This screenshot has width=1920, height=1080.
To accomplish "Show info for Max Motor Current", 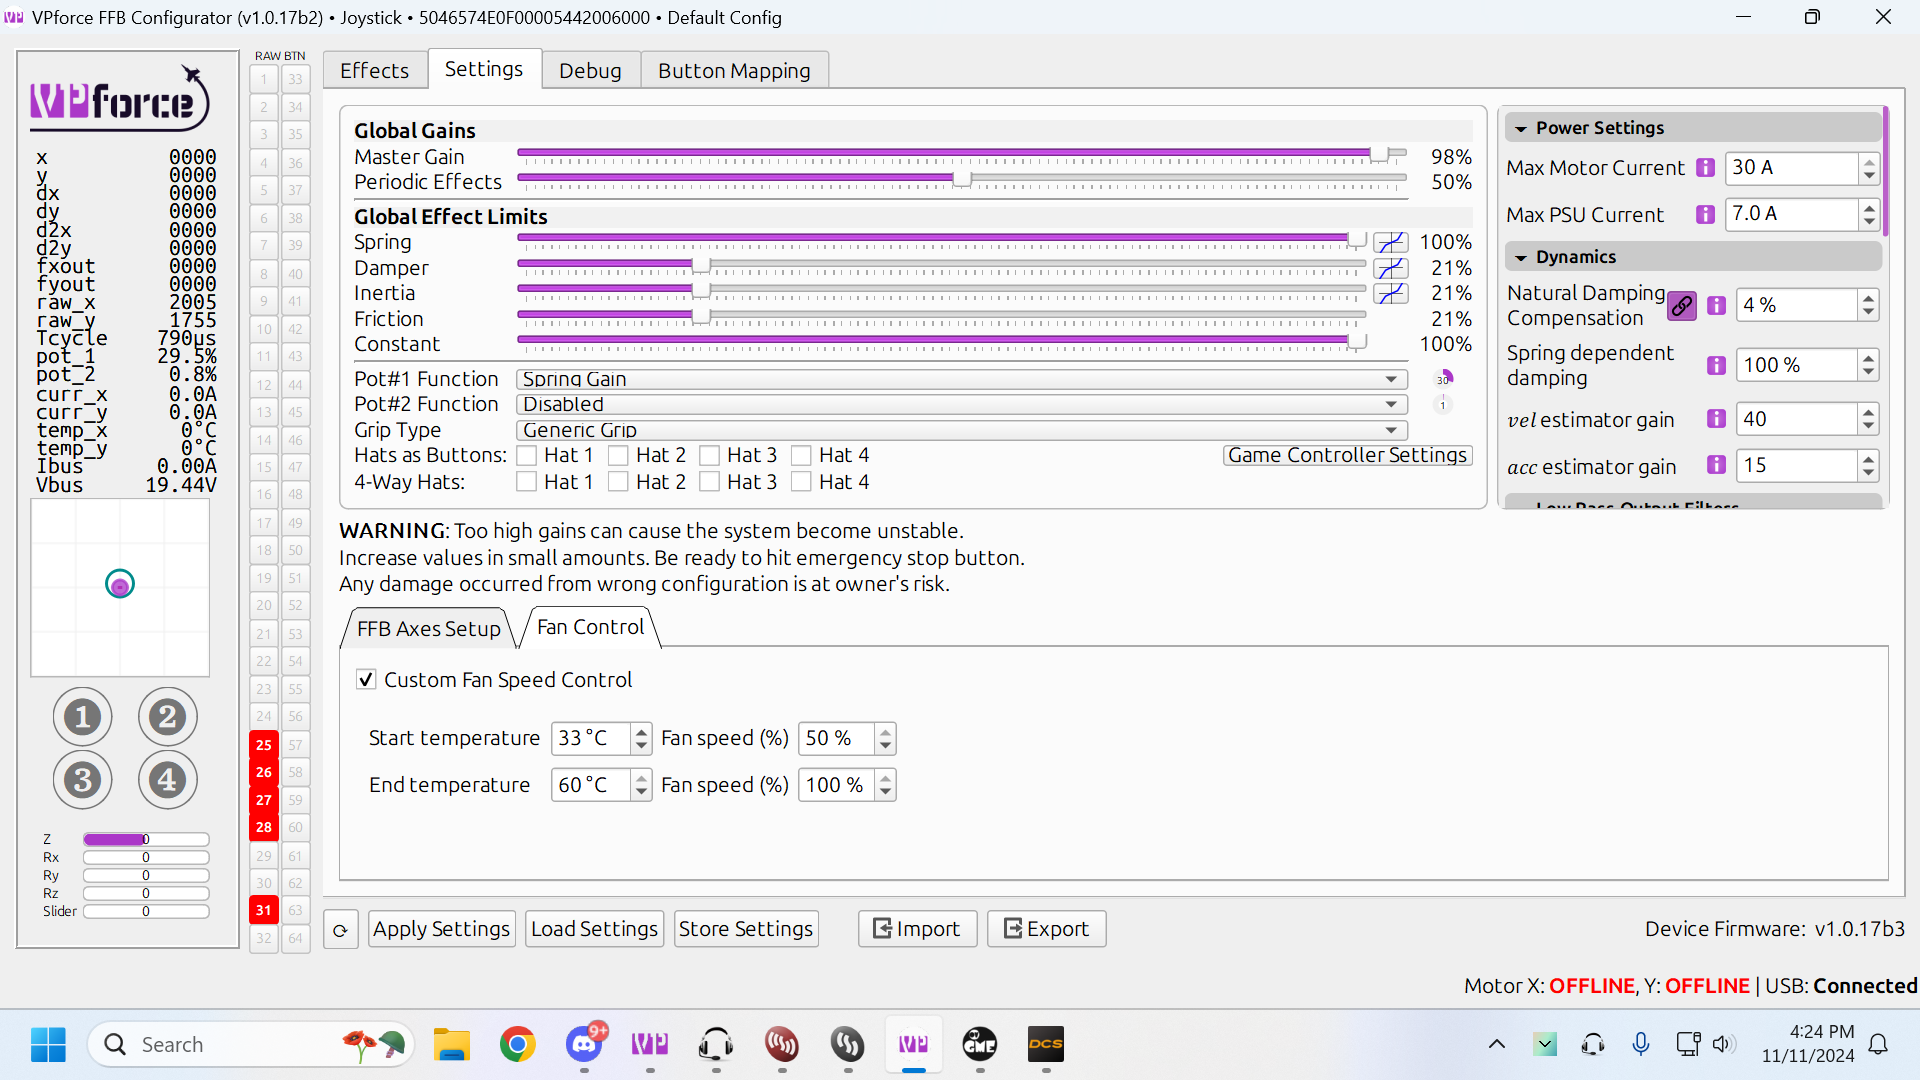I will 1706,168.
